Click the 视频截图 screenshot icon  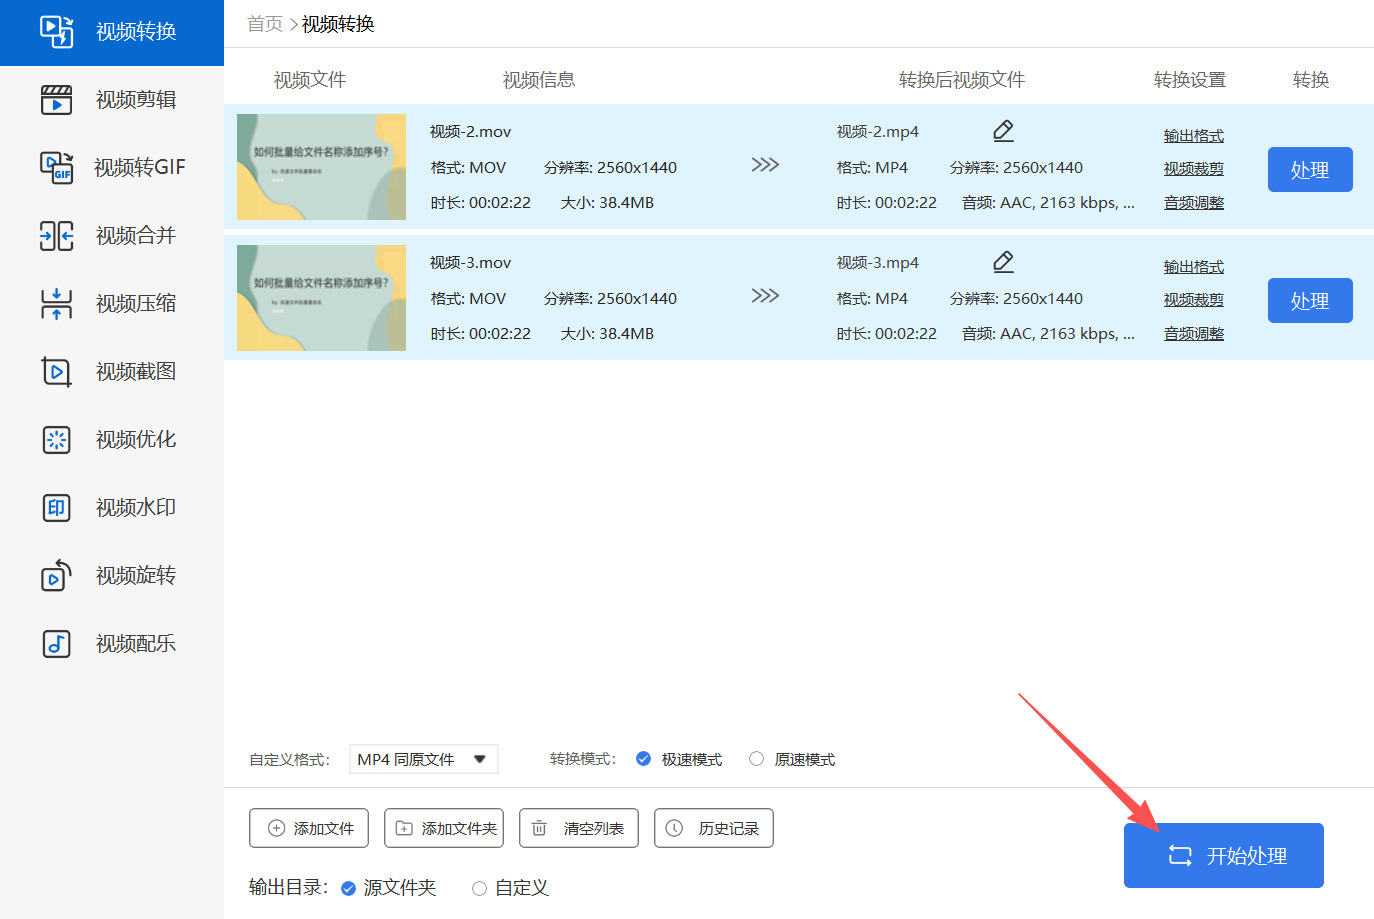[56, 371]
